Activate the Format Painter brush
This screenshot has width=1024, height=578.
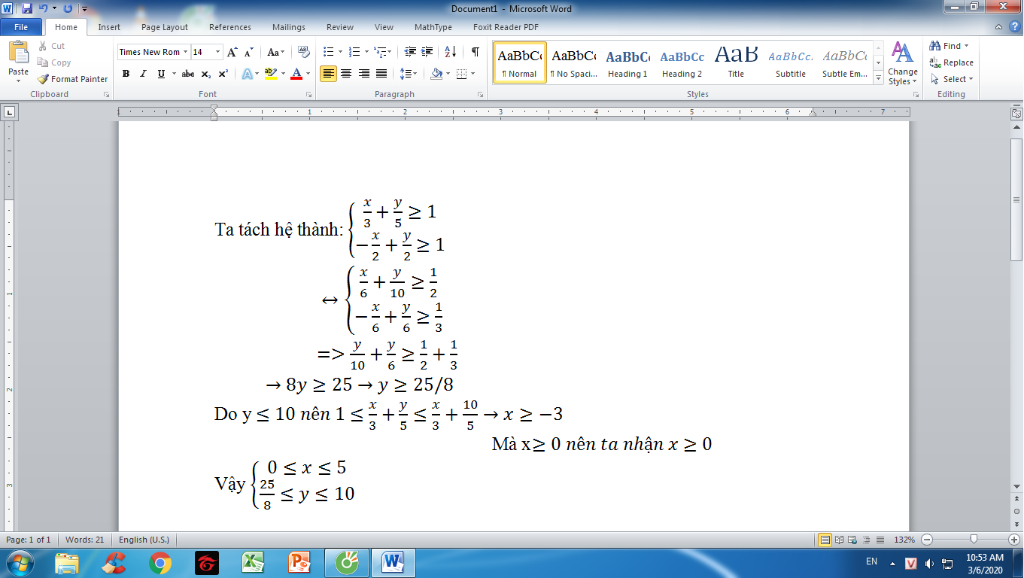click(x=43, y=79)
